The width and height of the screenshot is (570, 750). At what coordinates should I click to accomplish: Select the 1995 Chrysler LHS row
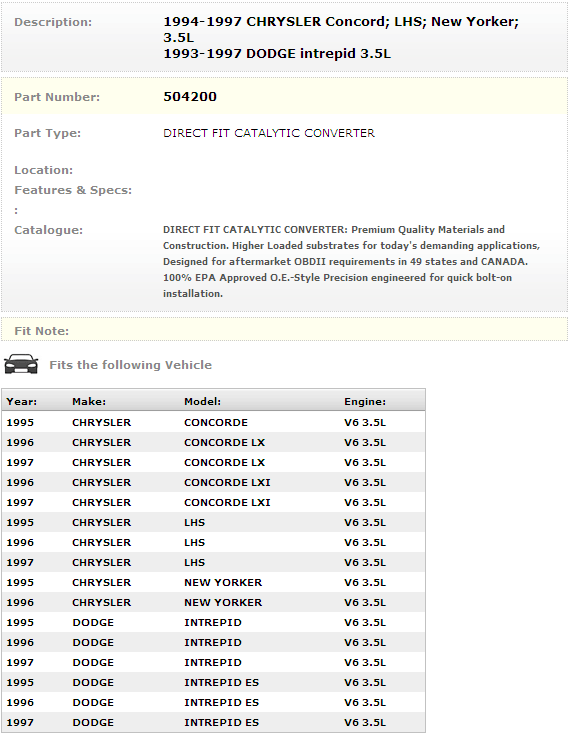[213, 523]
